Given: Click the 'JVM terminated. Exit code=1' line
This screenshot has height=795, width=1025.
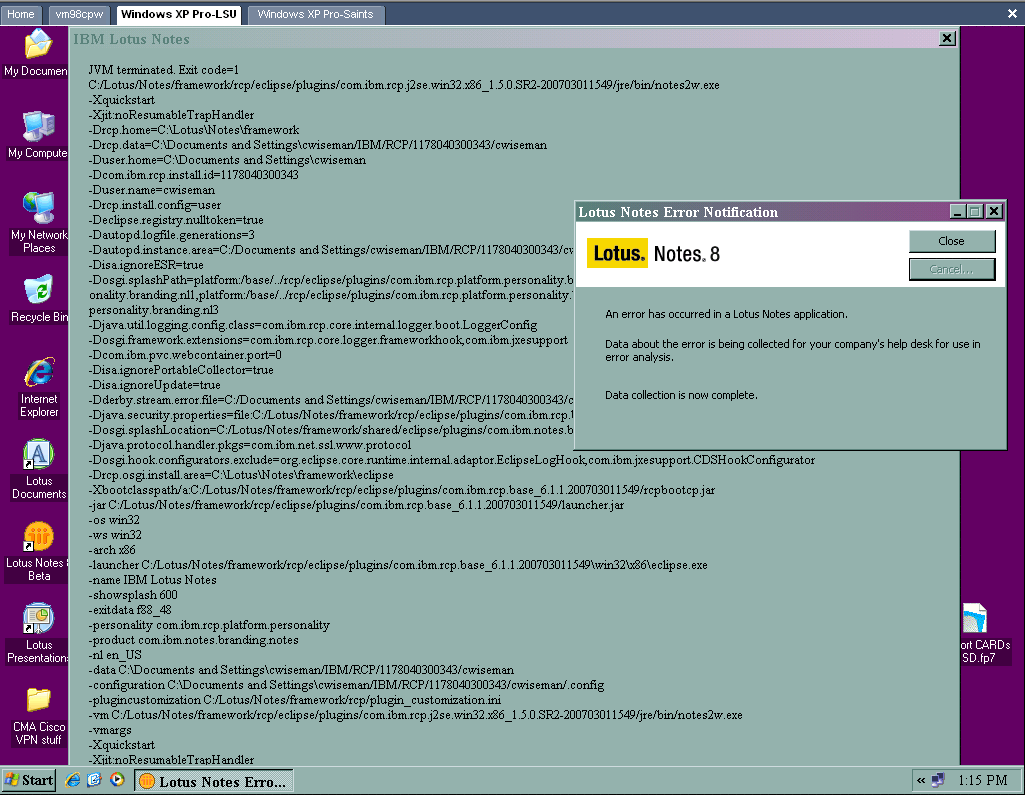Looking at the screenshot, I should [164, 70].
